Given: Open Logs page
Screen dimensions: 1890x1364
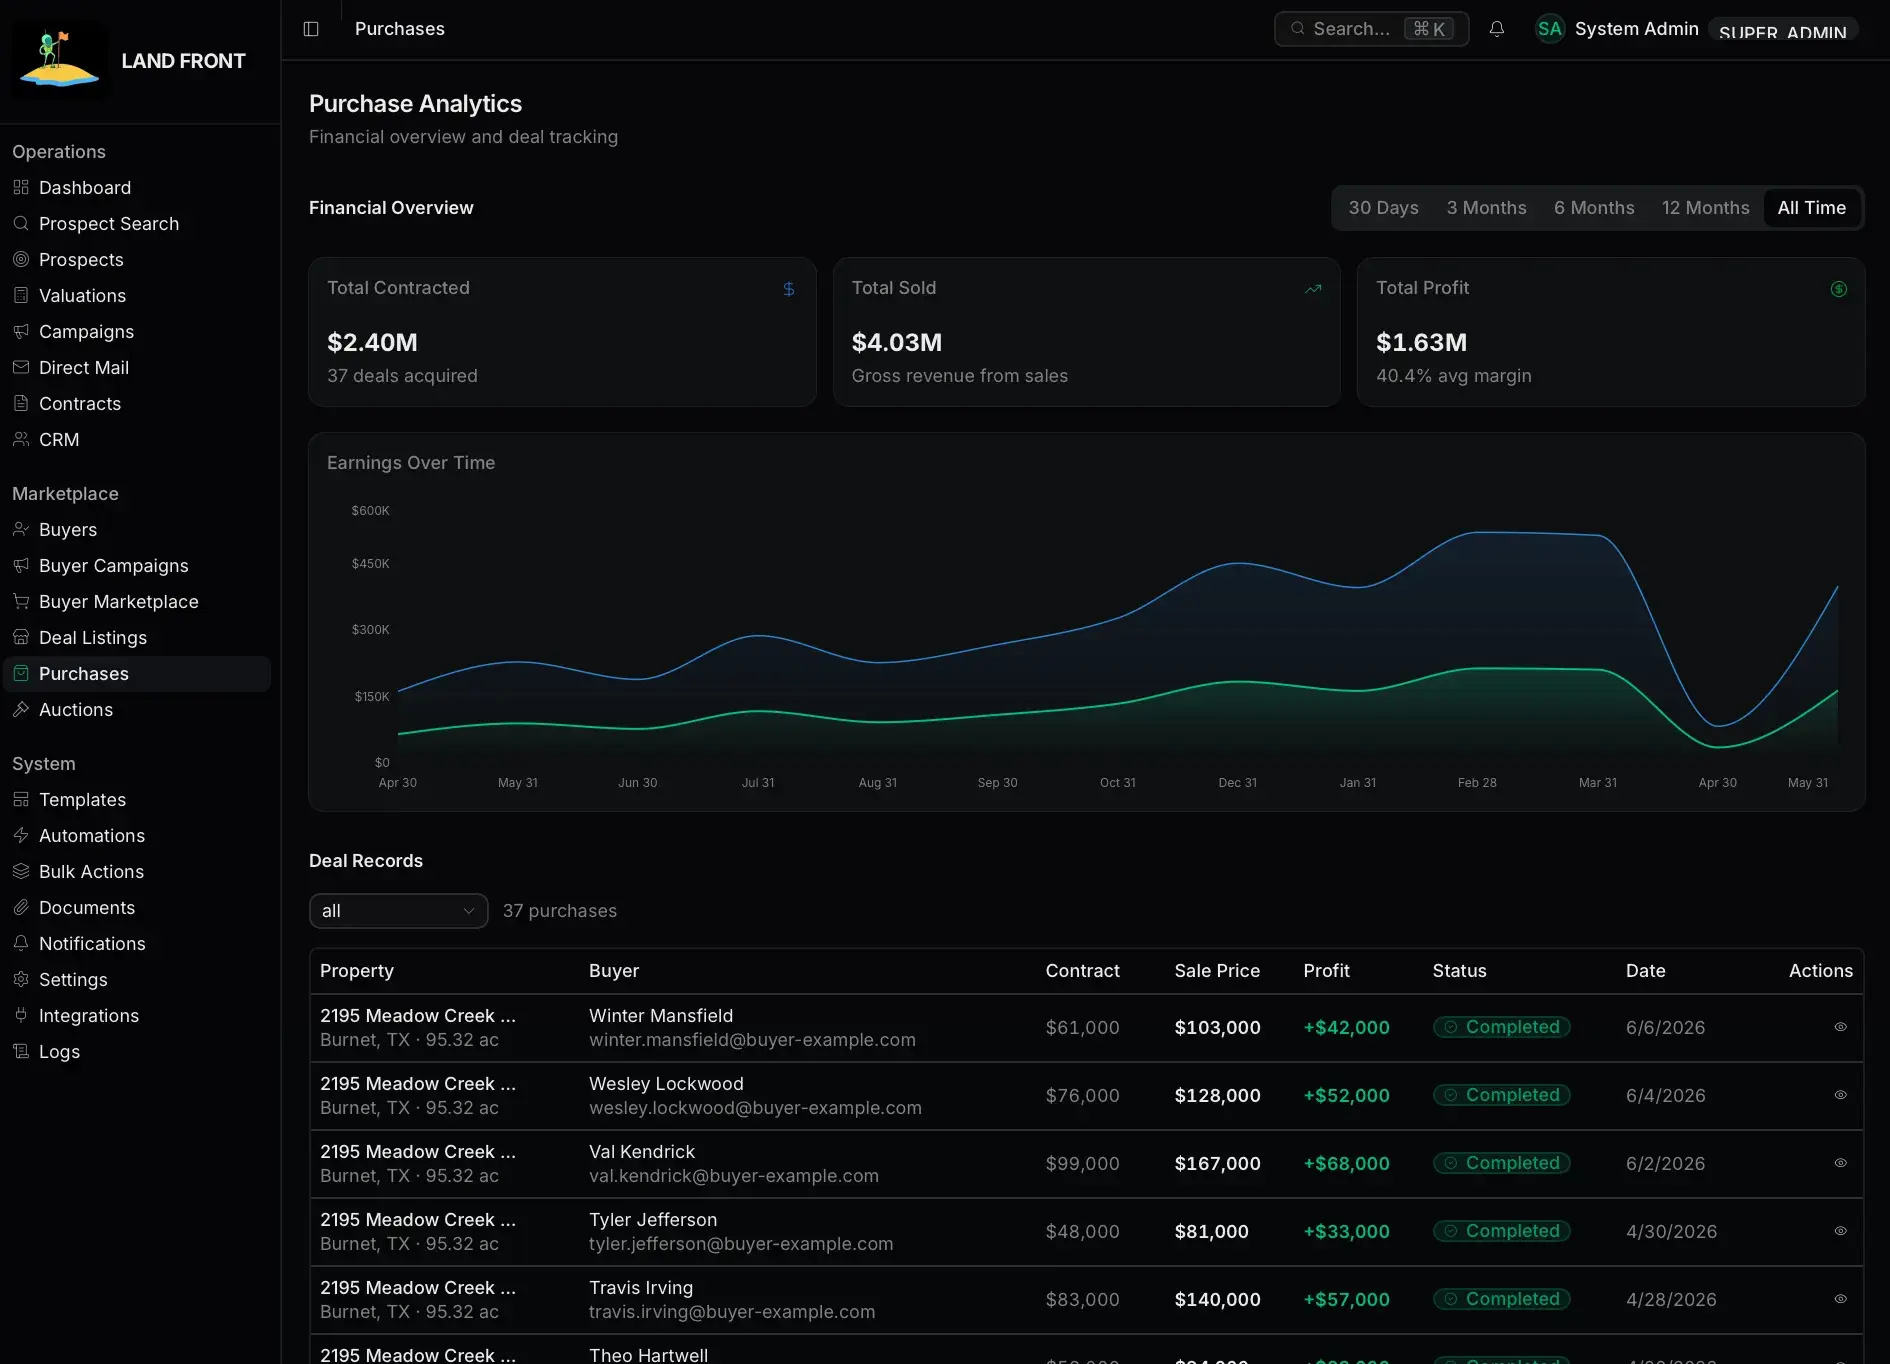Looking at the screenshot, I should tap(137, 1052).
